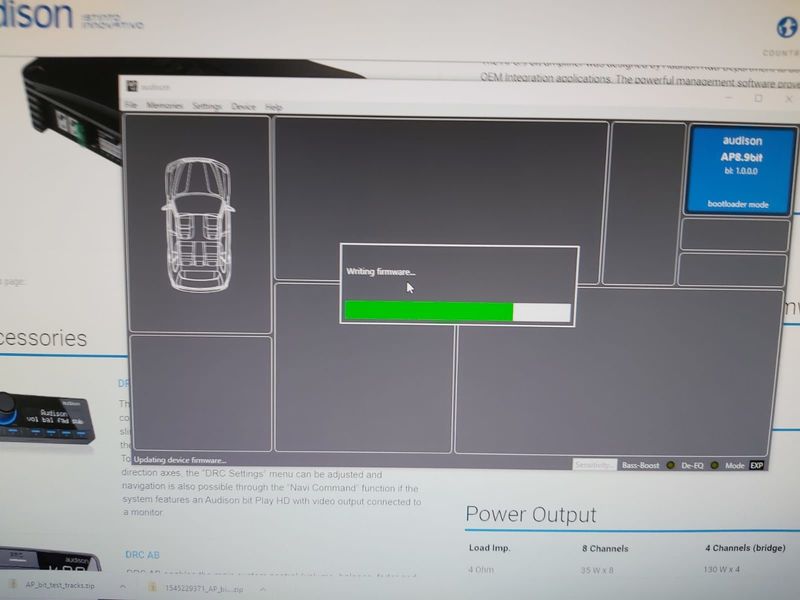
Task: Click the country globe icon on webpage
Action: (x=787, y=27)
